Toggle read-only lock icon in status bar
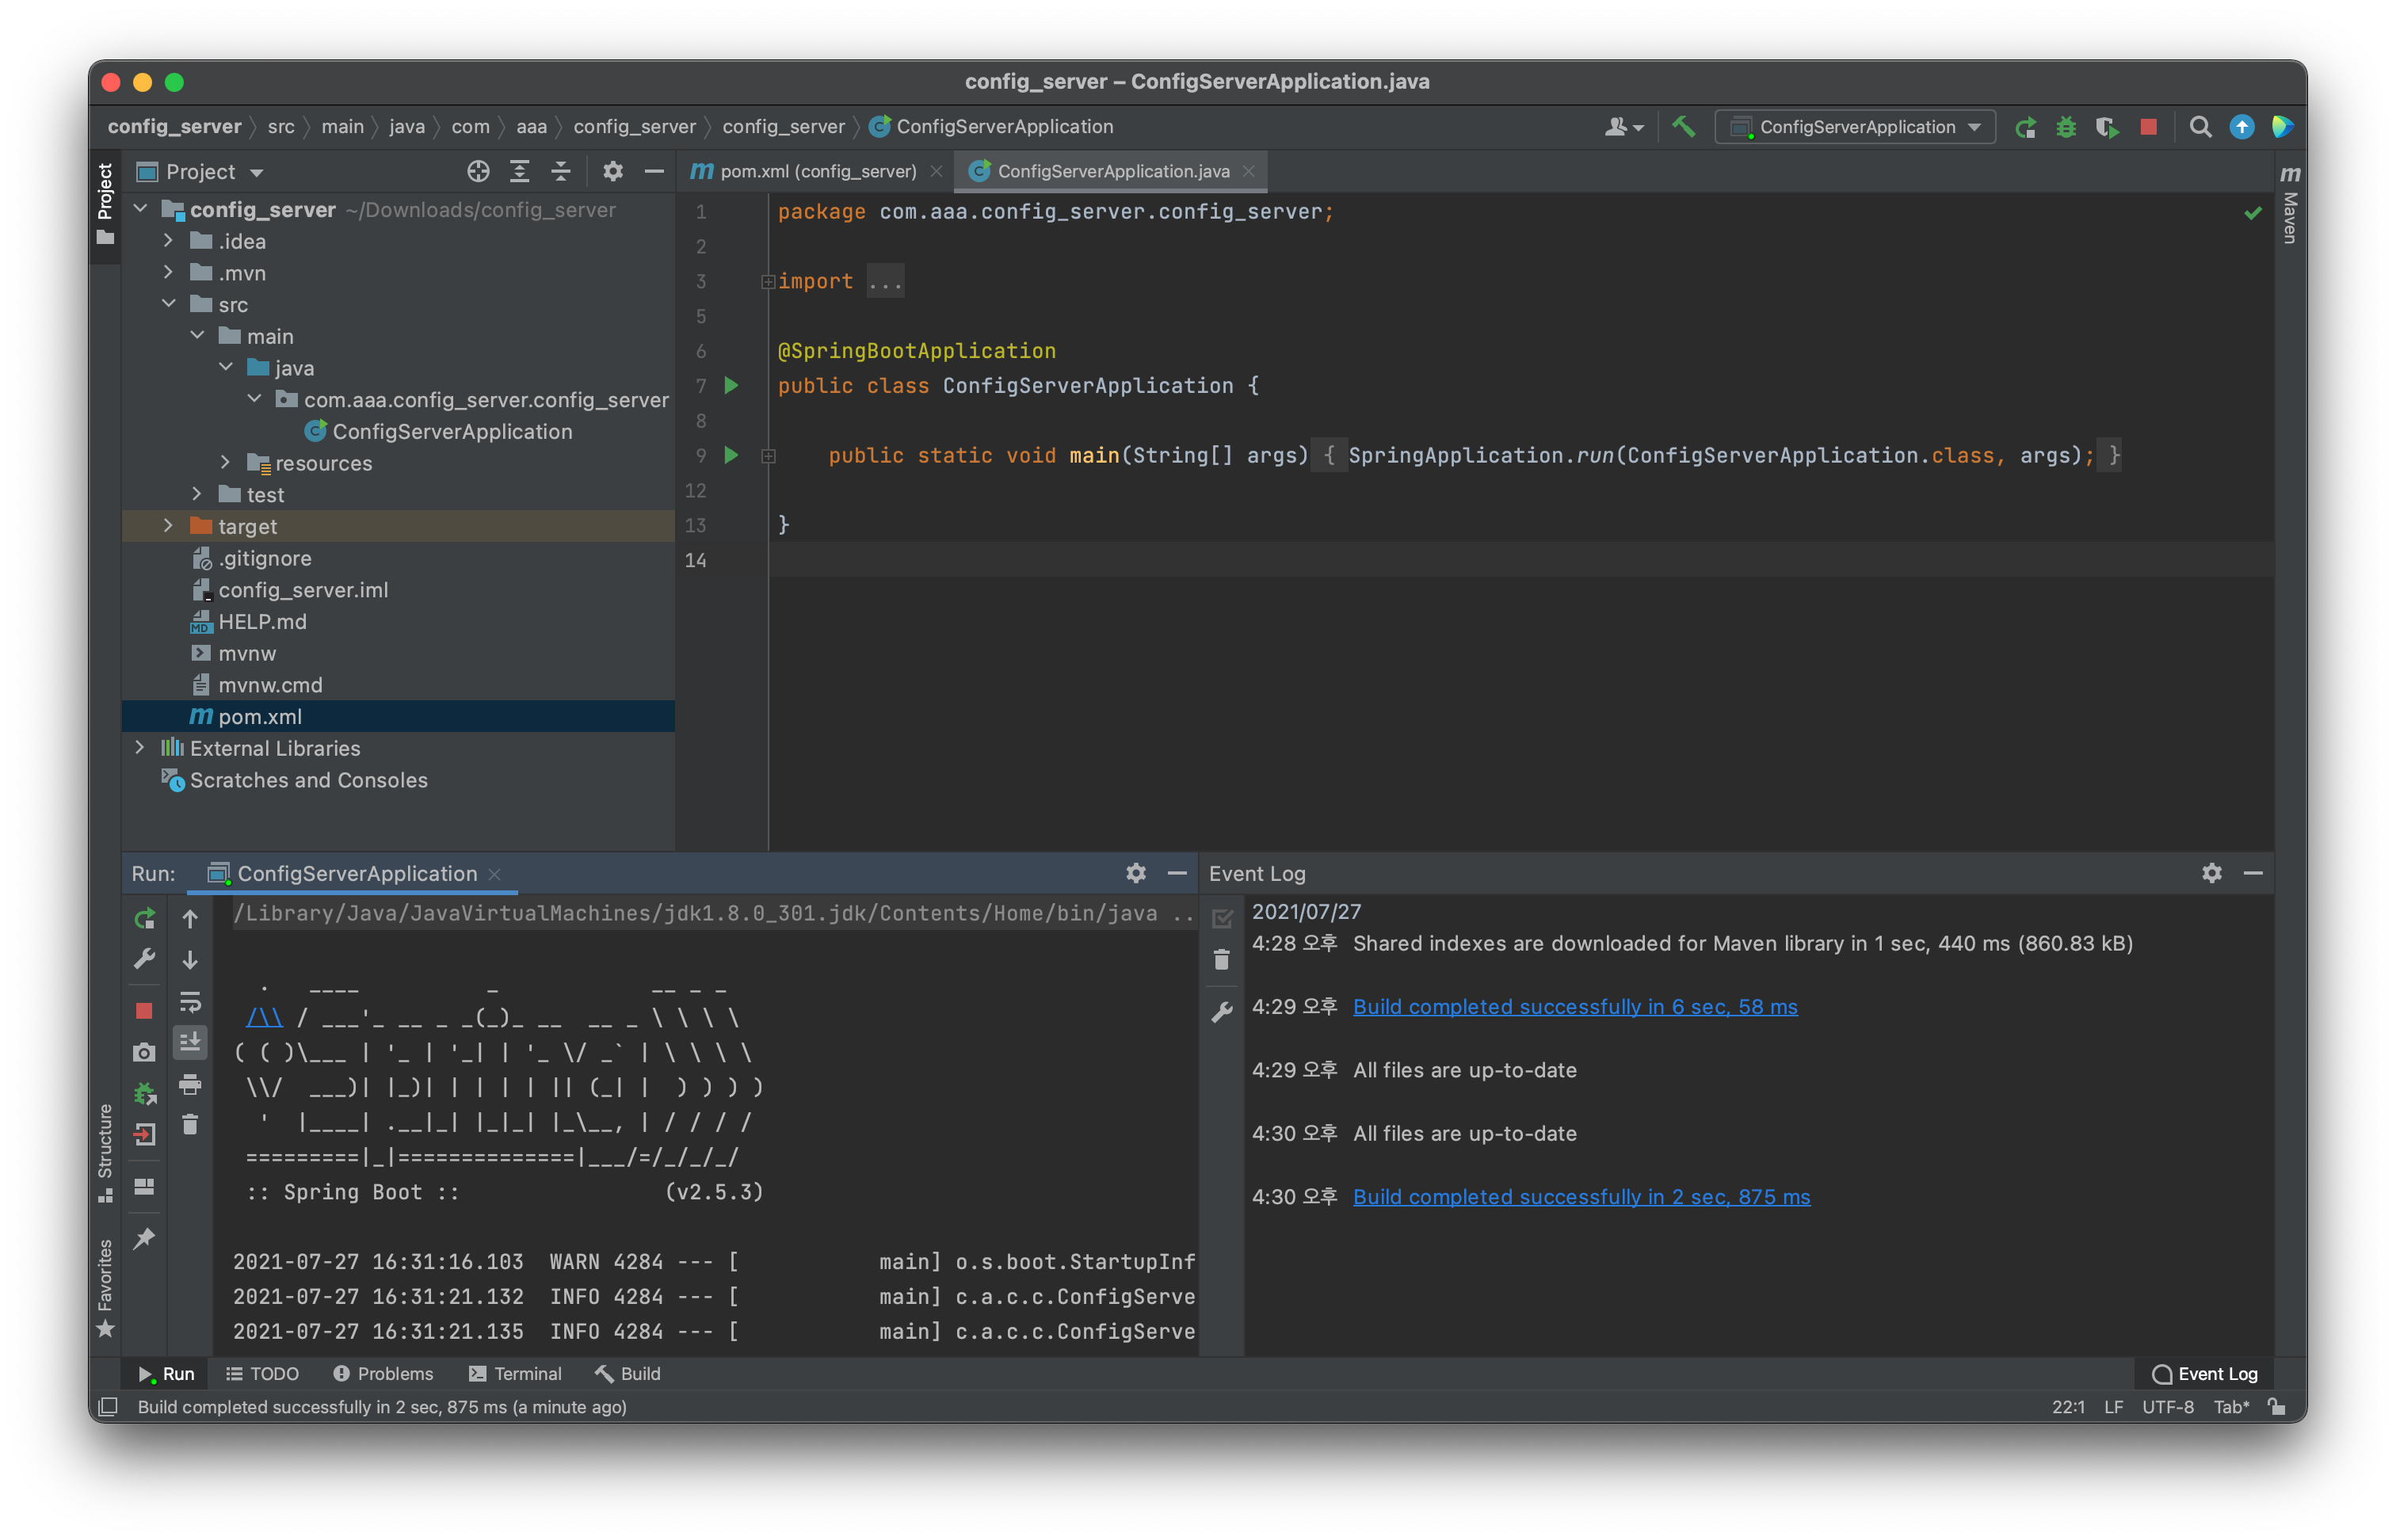Image resolution: width=2396 pixels, height=1540 pixels. (x=2277, y=1406)
